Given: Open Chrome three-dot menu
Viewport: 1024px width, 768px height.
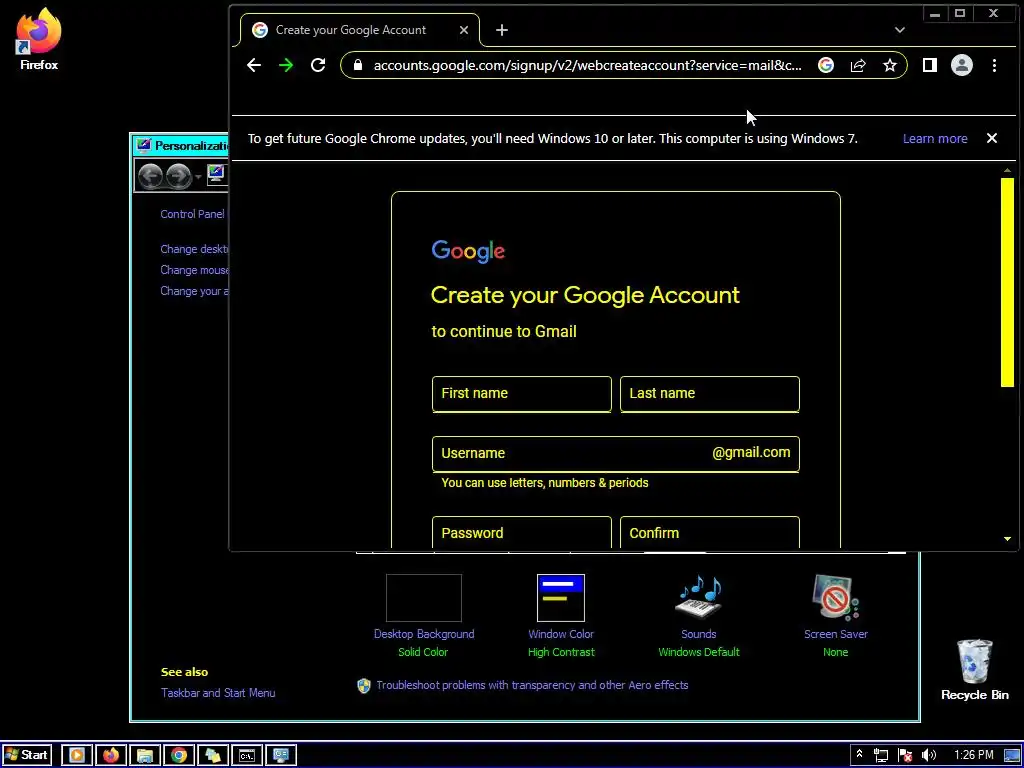Looking at the screenshot, I should coord(994,65).
